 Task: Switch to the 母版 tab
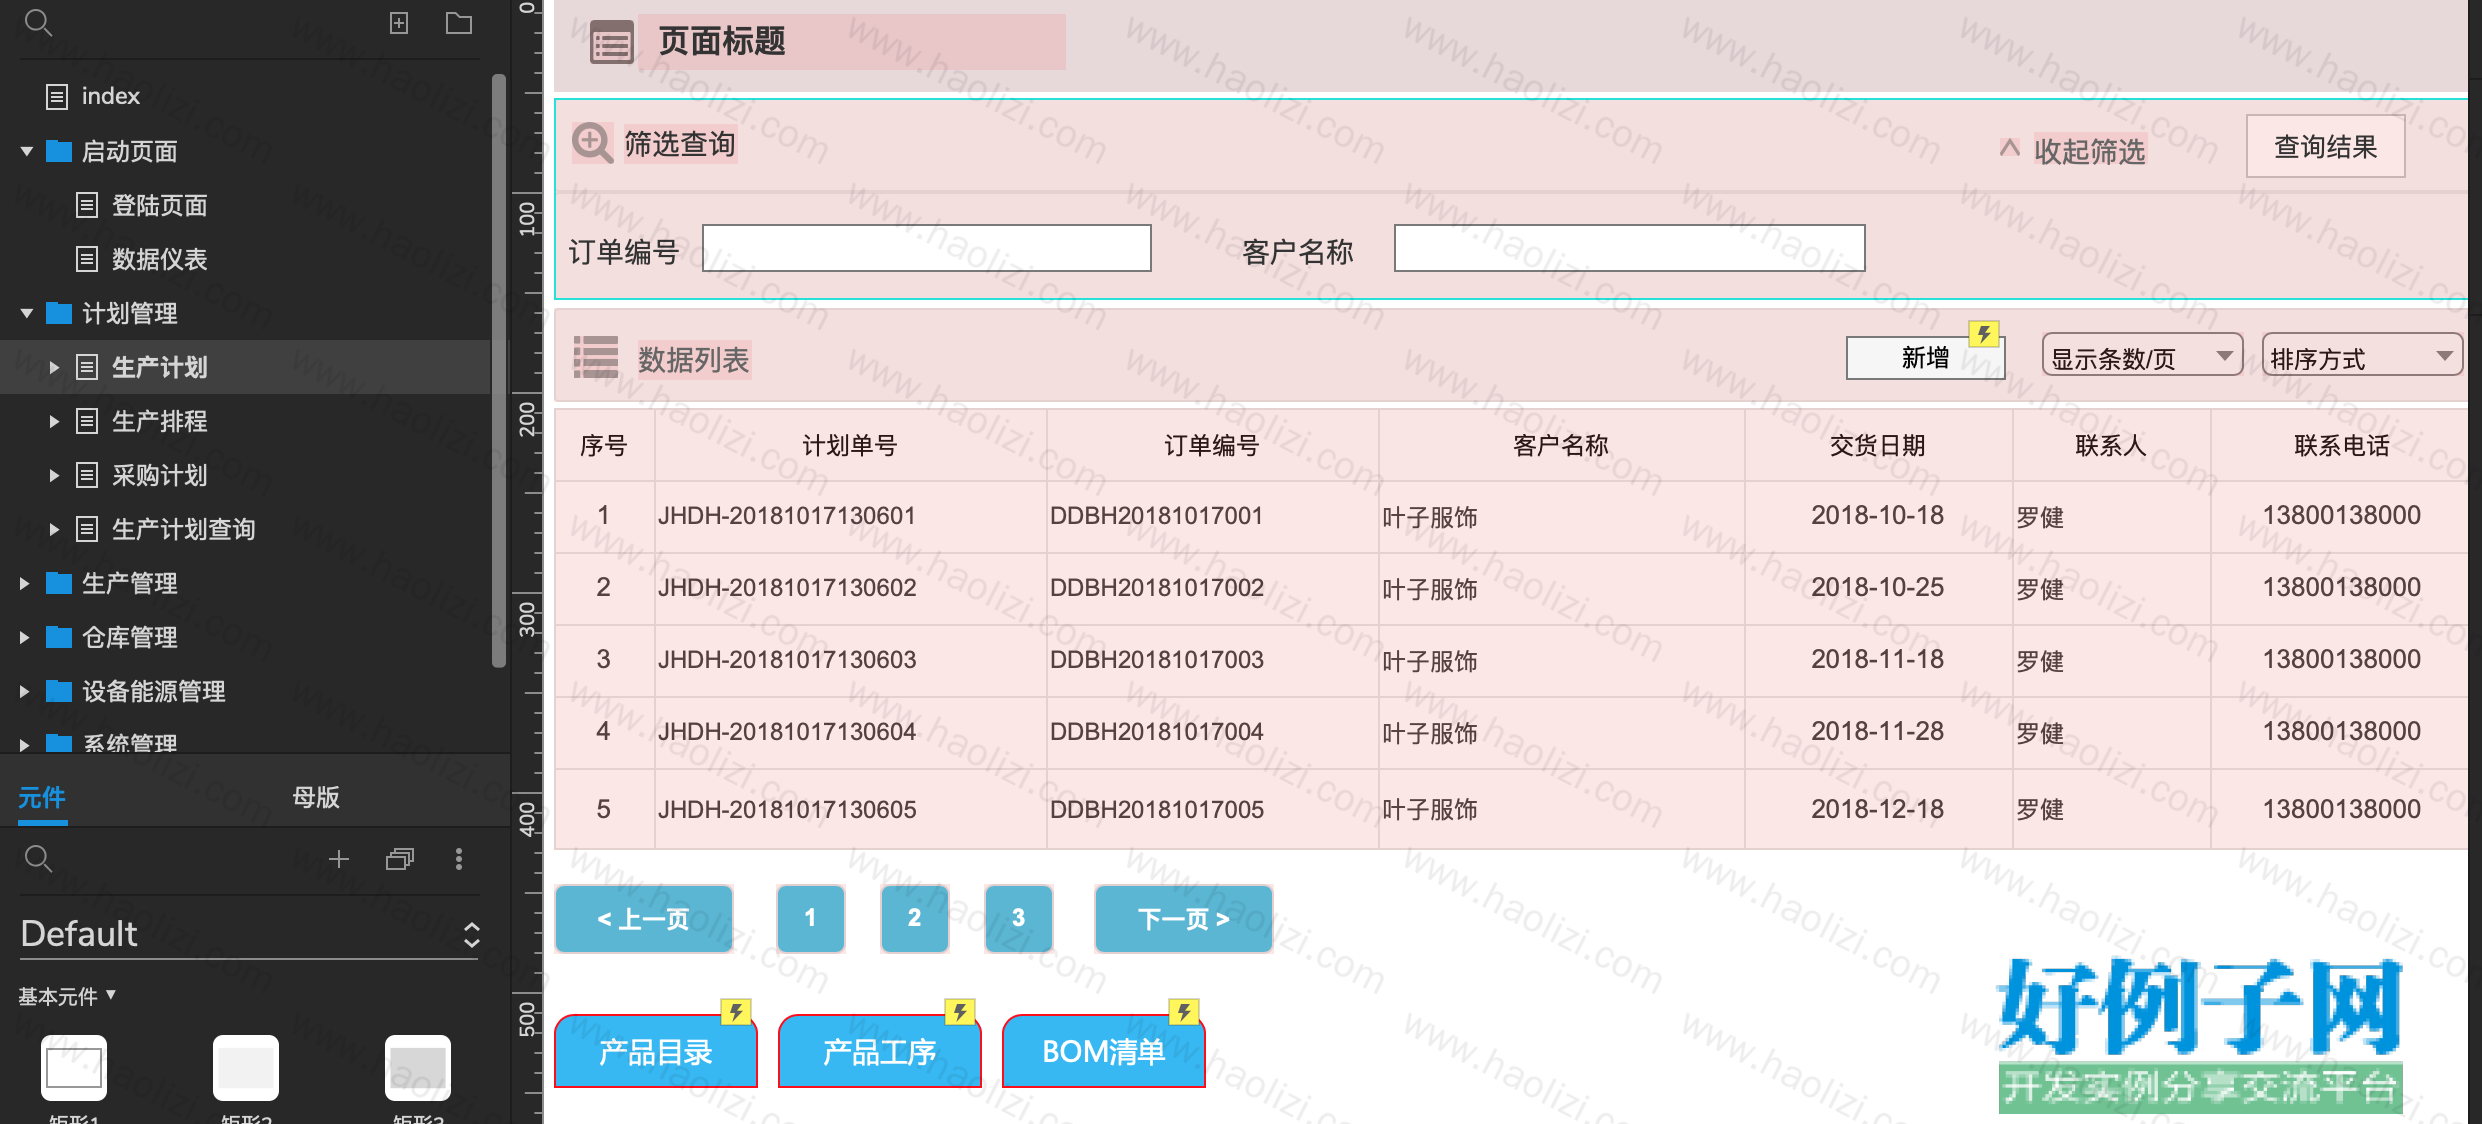click(x=316, y=797)
